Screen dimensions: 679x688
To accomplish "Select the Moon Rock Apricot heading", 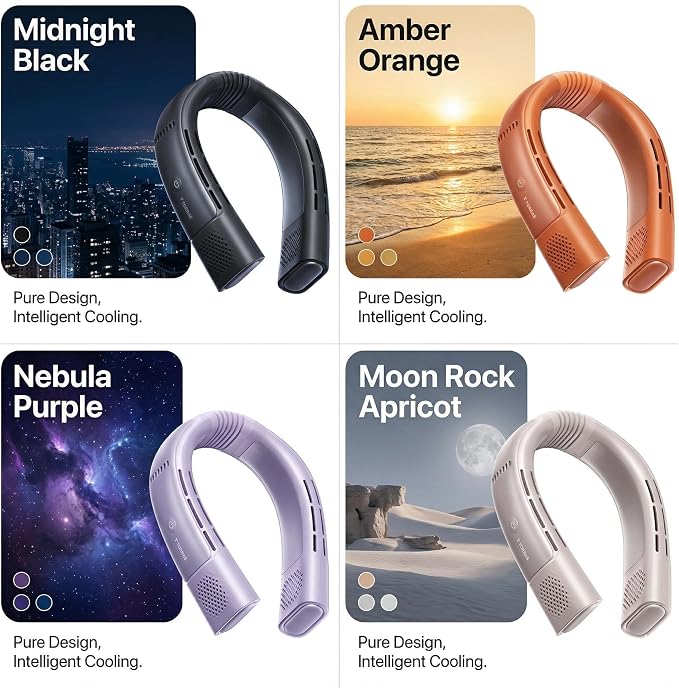I will click(436, 392).
